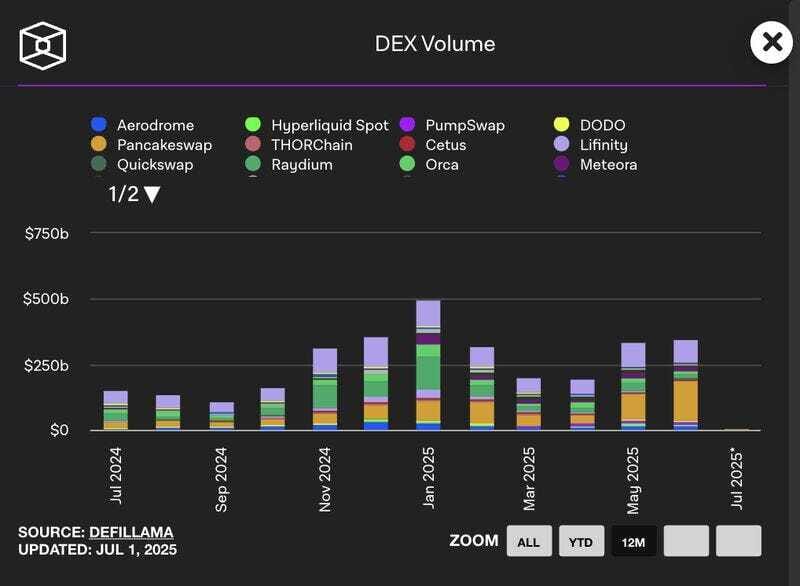The image size is (800, 586).
Task: Go to next legend page arrow
Action: click(x=152, y=194)
